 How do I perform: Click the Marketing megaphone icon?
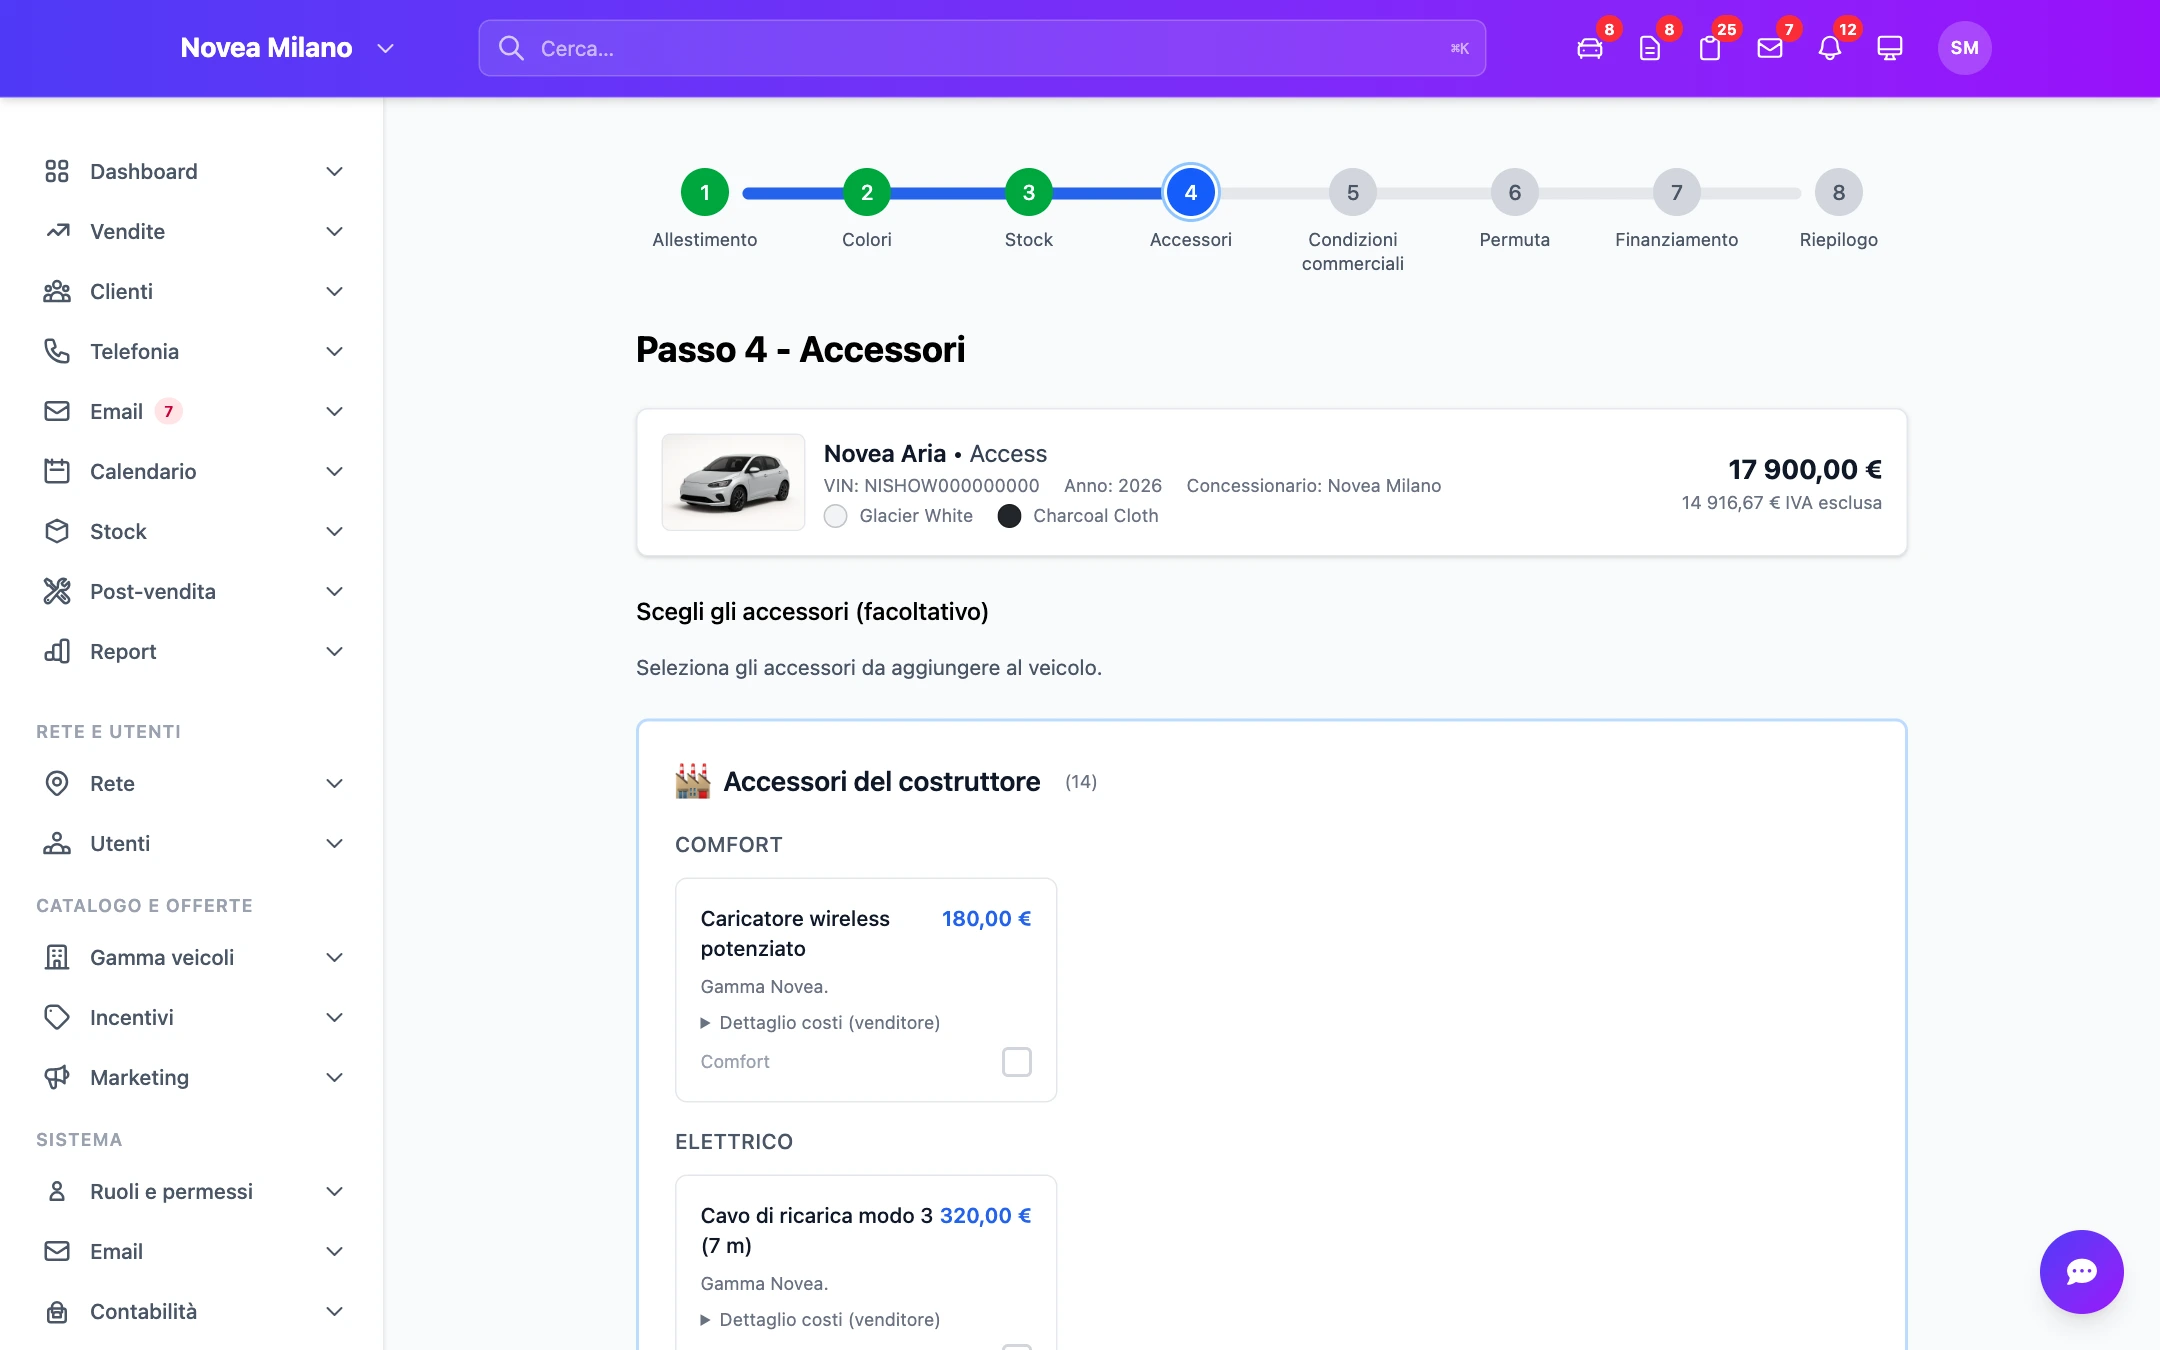click(x=57, y=1077)
